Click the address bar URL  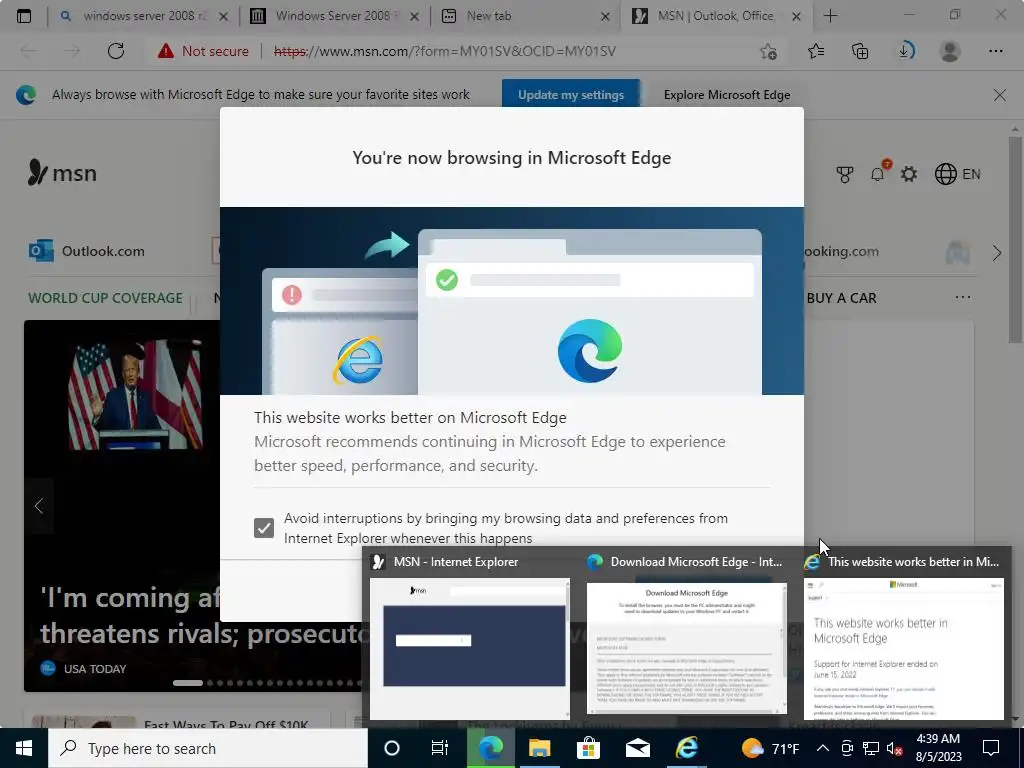click(x=445, y=51)
